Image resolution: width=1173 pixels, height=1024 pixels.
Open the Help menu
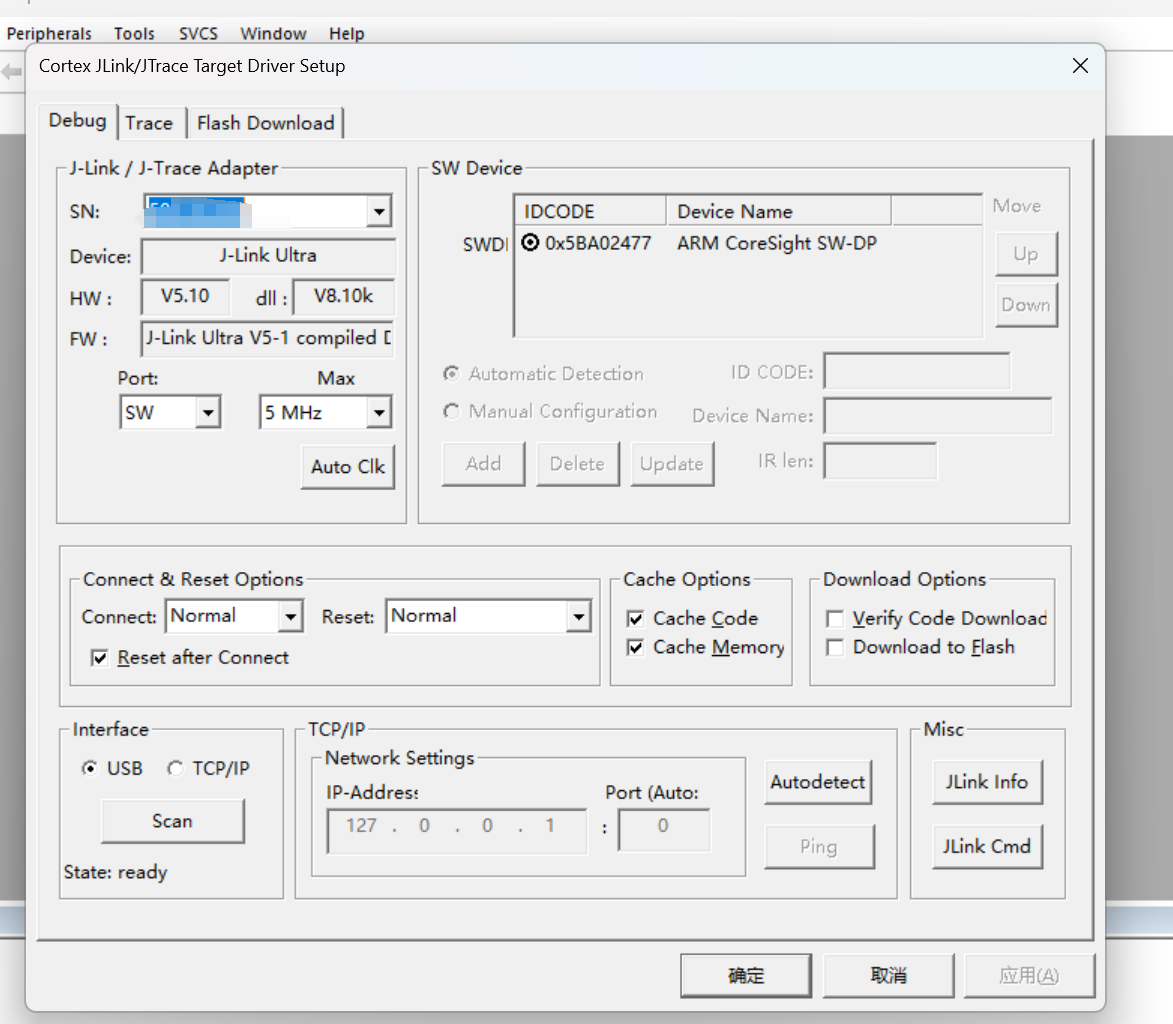click(346, 34)
